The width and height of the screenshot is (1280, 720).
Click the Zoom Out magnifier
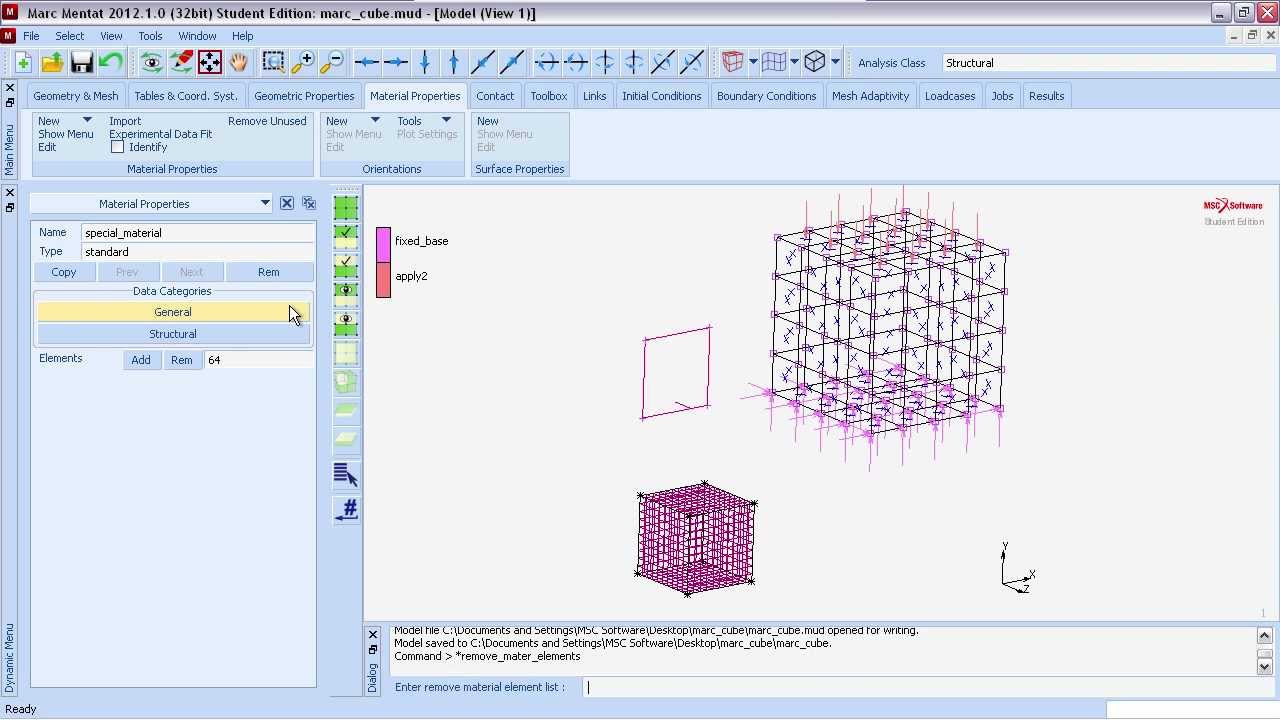(x=331, y=62)
